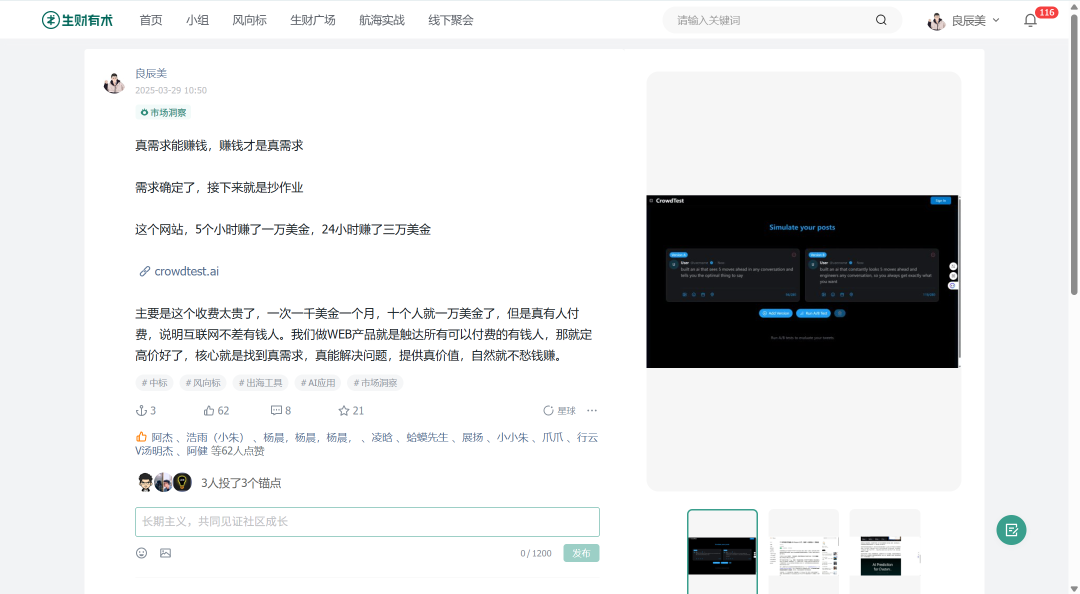Image resolution: width=1080 pixels, height=594 pixels.
Task: Select the second image thumbnail
Action: pyautogui.click(x=803, y=551)
